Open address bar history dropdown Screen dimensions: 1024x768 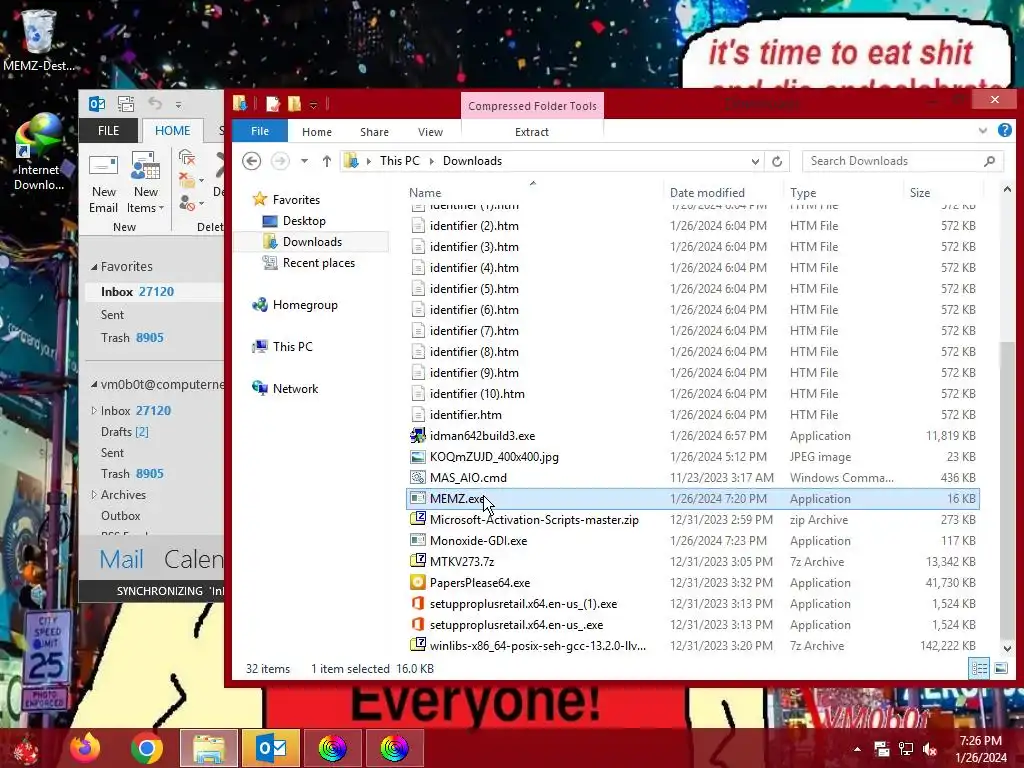pyautogui.click(x=755, y=161)
